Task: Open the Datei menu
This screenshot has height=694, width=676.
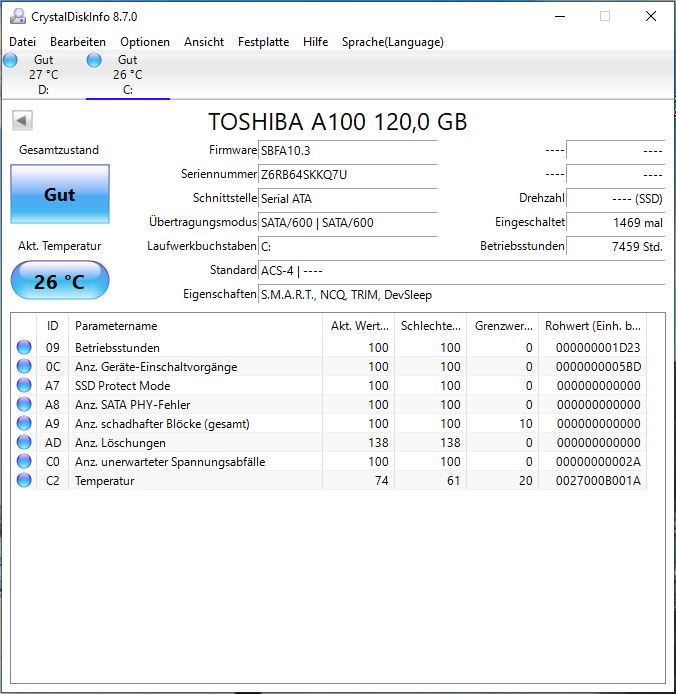Action: pos(23,42)
